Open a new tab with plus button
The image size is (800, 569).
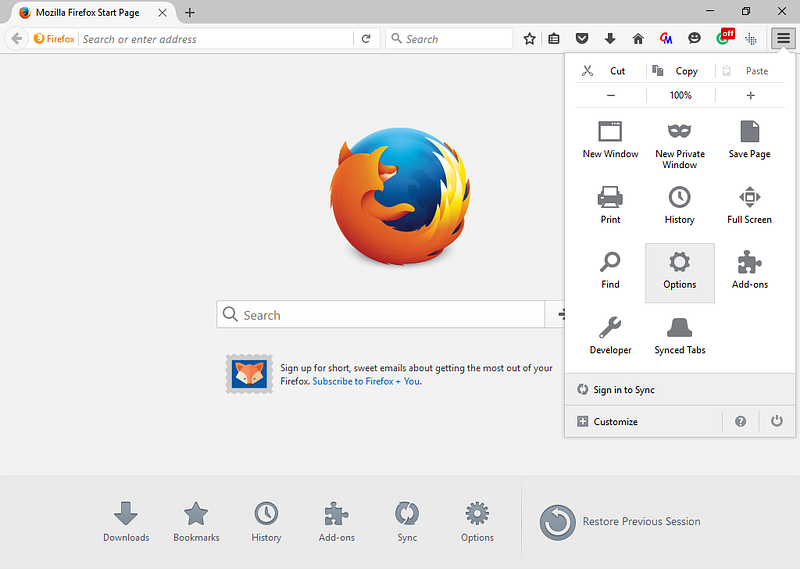coord(190,13)
